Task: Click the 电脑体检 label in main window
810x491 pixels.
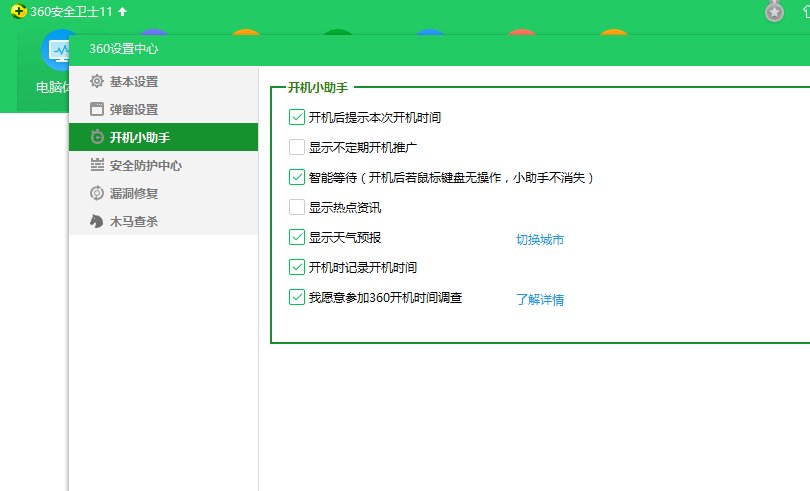Action: coord(52,87)
